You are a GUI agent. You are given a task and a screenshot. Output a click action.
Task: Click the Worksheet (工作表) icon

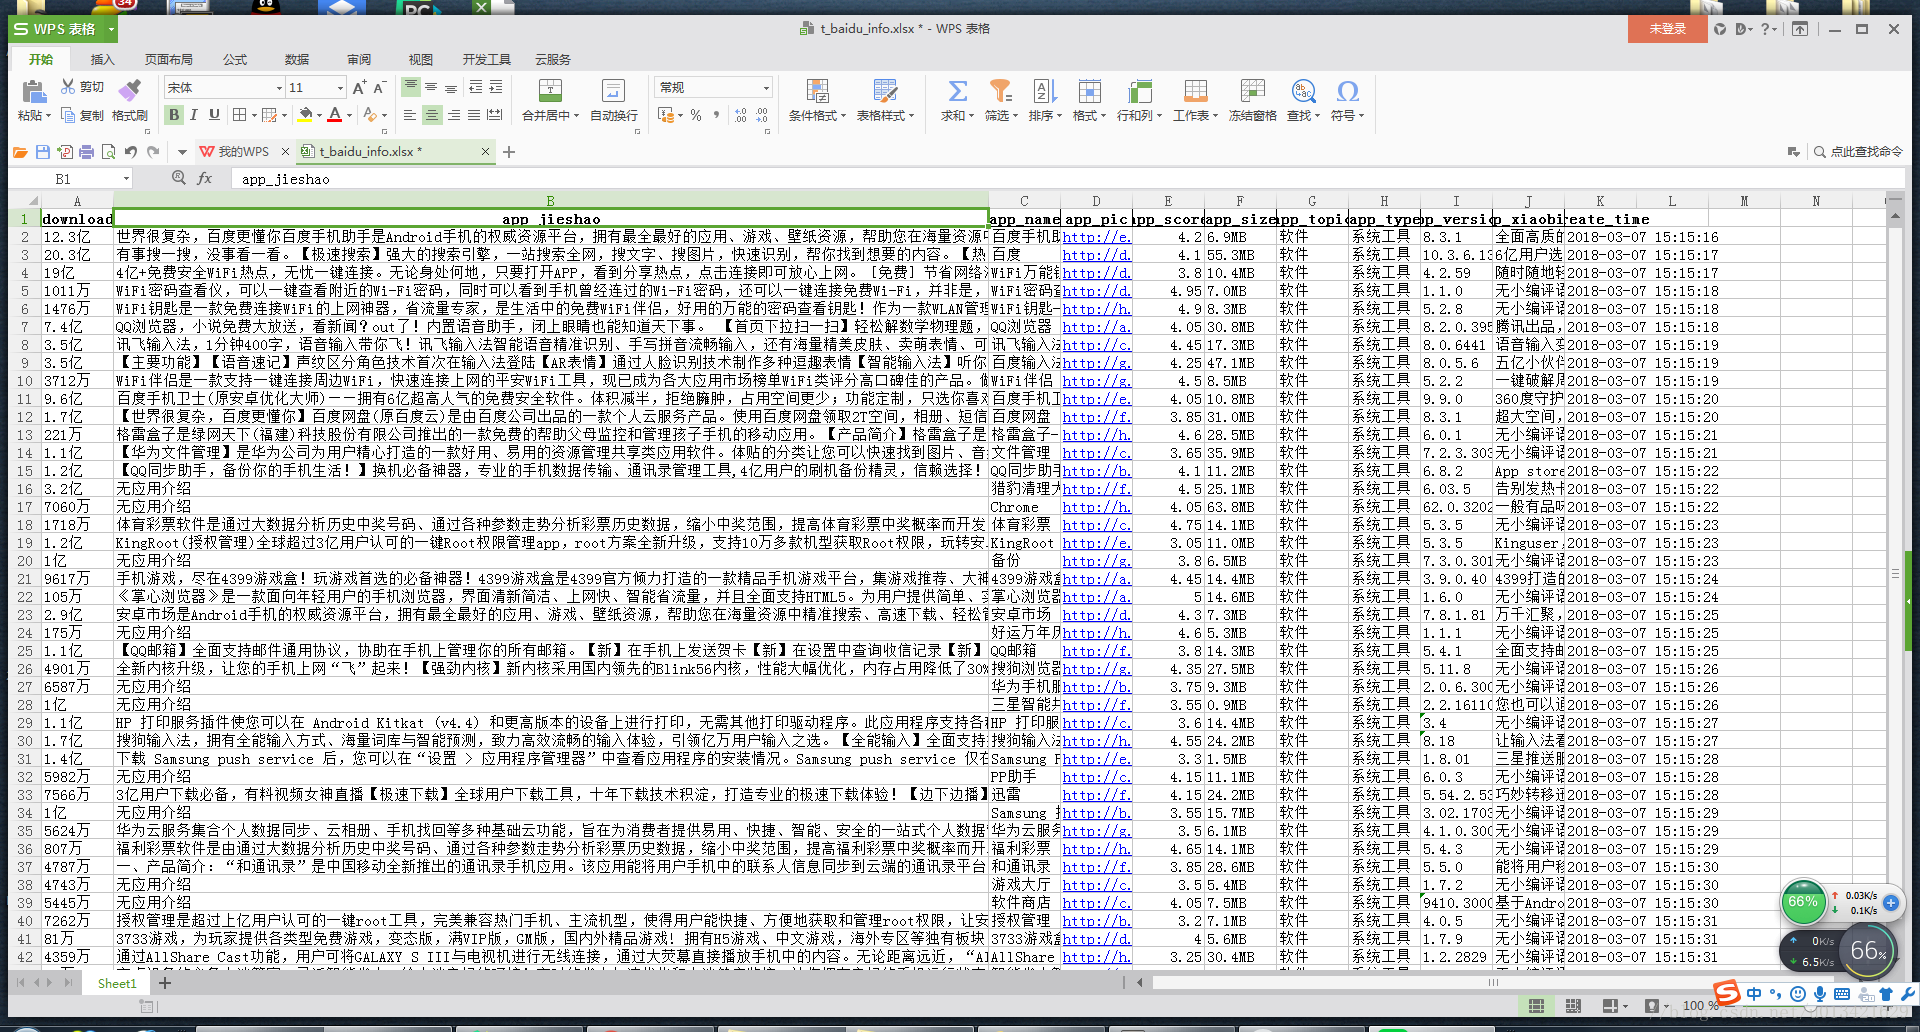point(1195,91)
